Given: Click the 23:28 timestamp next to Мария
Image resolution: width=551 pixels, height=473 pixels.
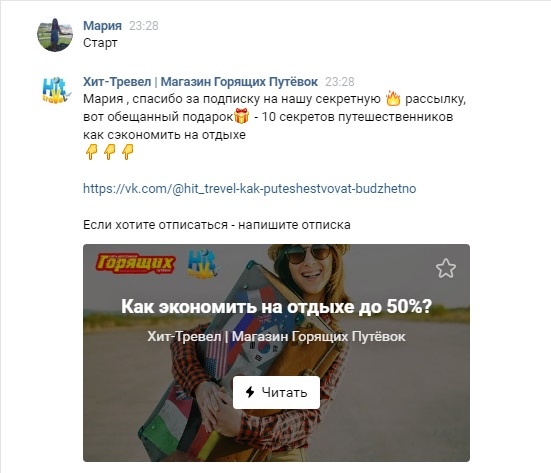Looking at the screenshot, I should coord(144,26).
